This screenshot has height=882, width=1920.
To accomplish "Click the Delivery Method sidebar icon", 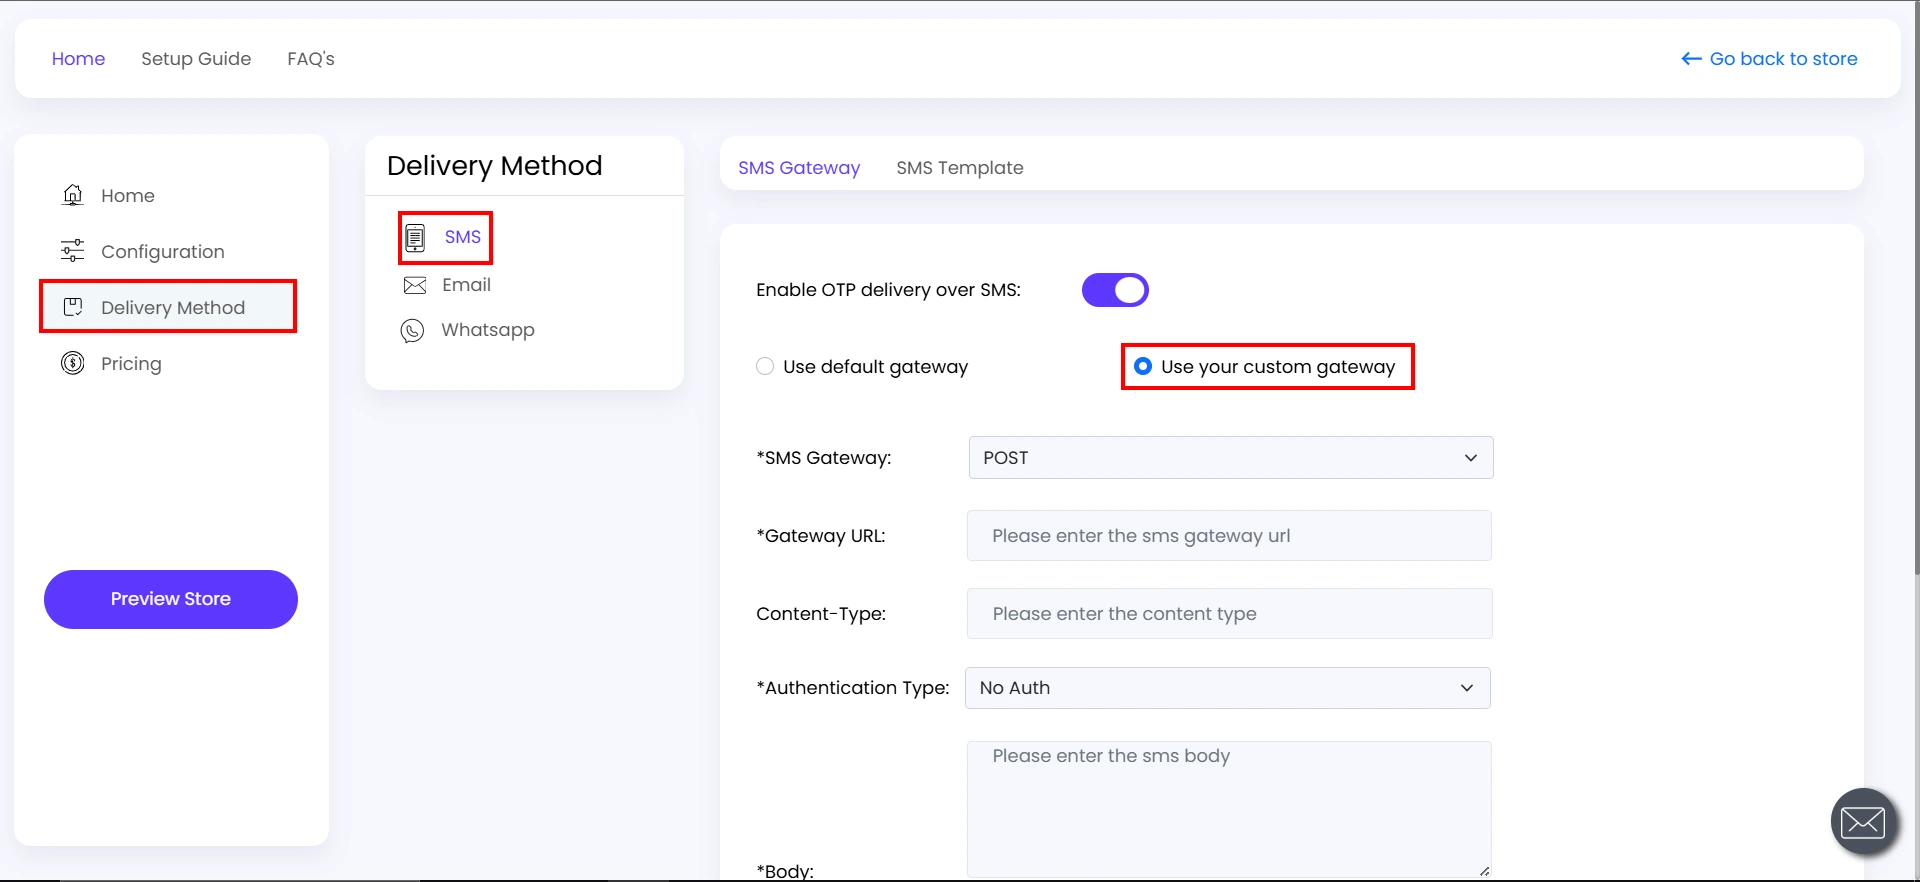I will (x=73, y=307).
